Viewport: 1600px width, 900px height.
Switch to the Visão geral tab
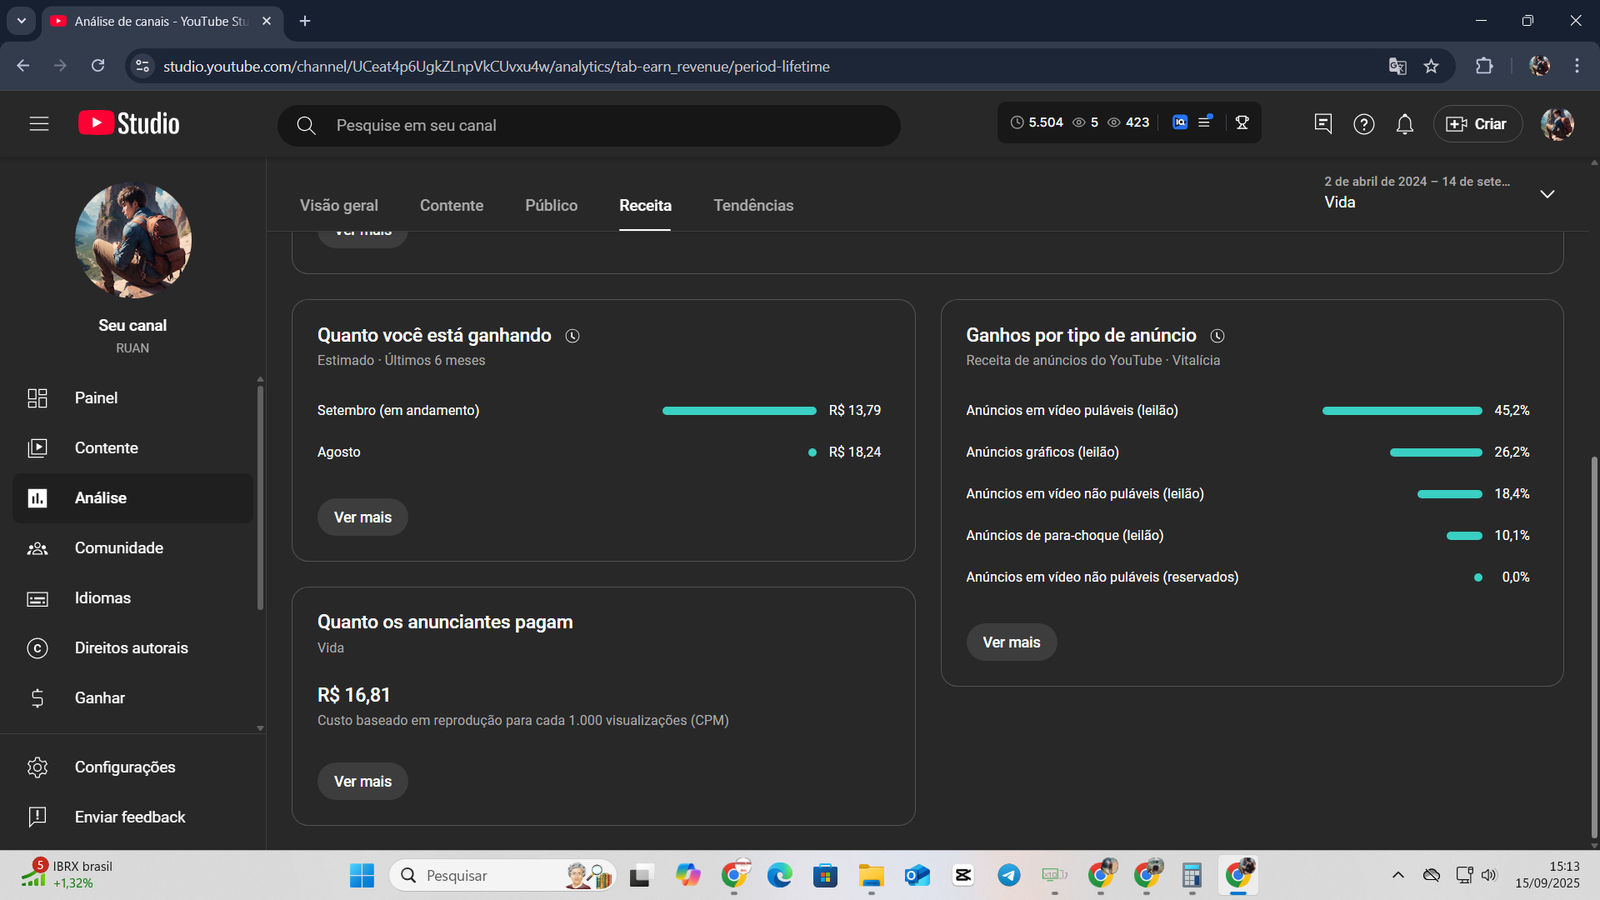coord(339,205)
